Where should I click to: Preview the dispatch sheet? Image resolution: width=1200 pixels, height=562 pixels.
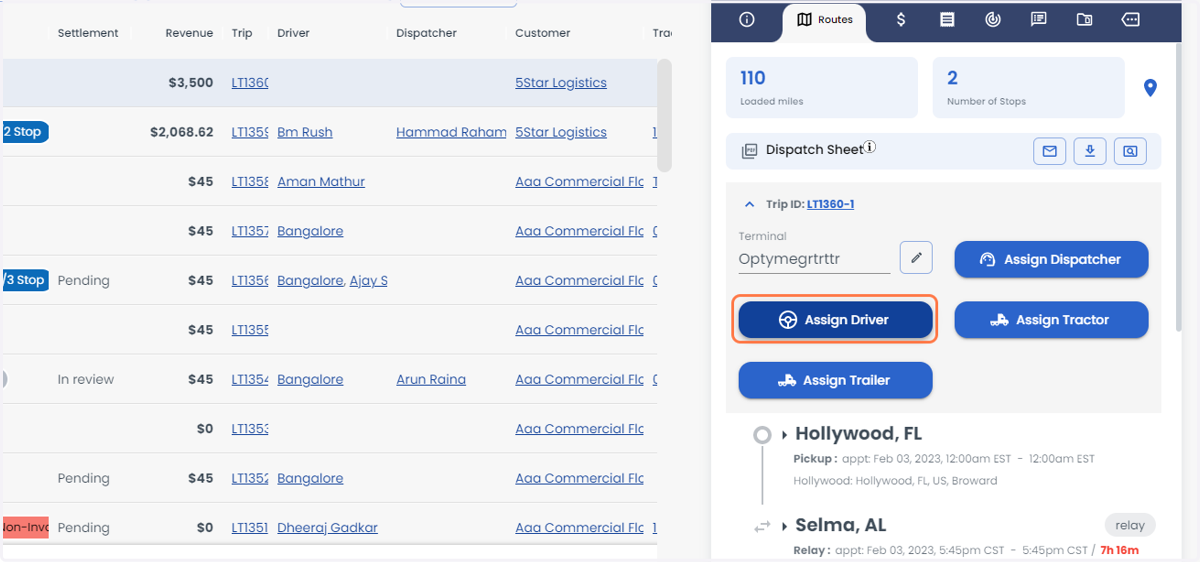tap(1130, 151)
